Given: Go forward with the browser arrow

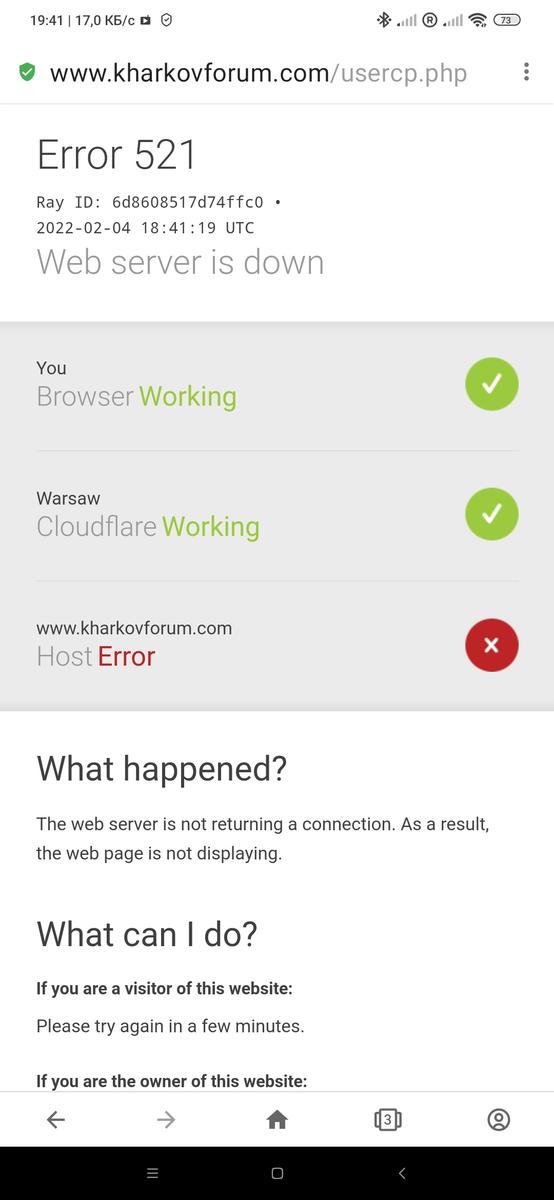Looking at the screenshot, I should pos(166,1120).
